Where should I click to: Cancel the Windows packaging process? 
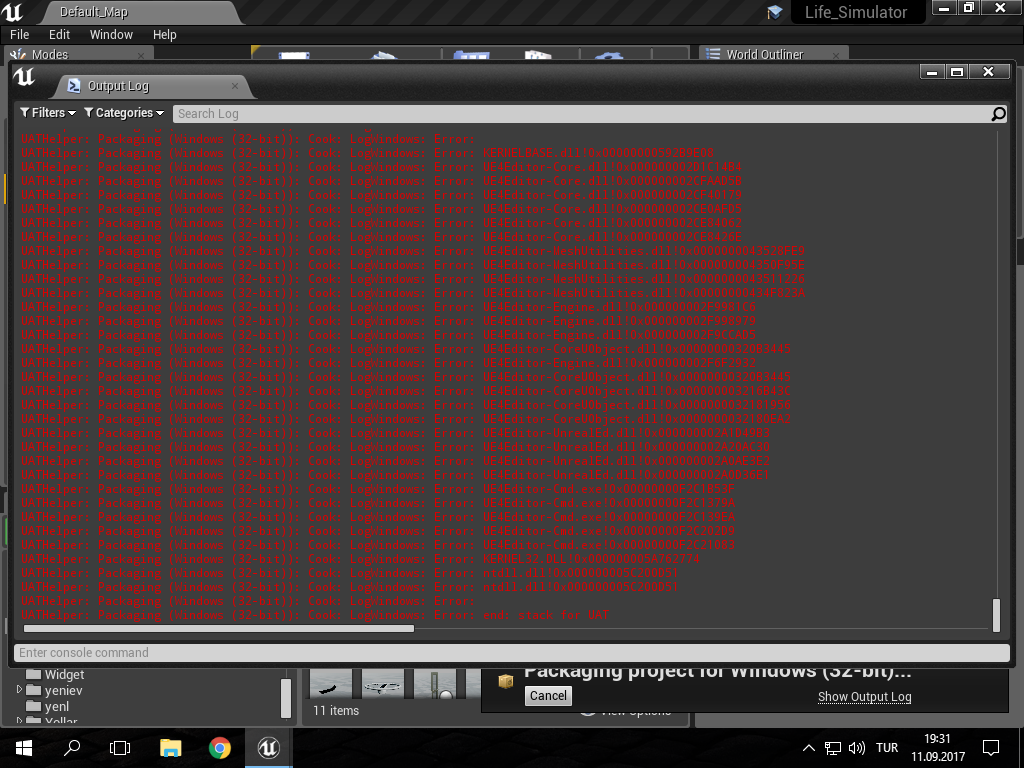pos(548,696)
